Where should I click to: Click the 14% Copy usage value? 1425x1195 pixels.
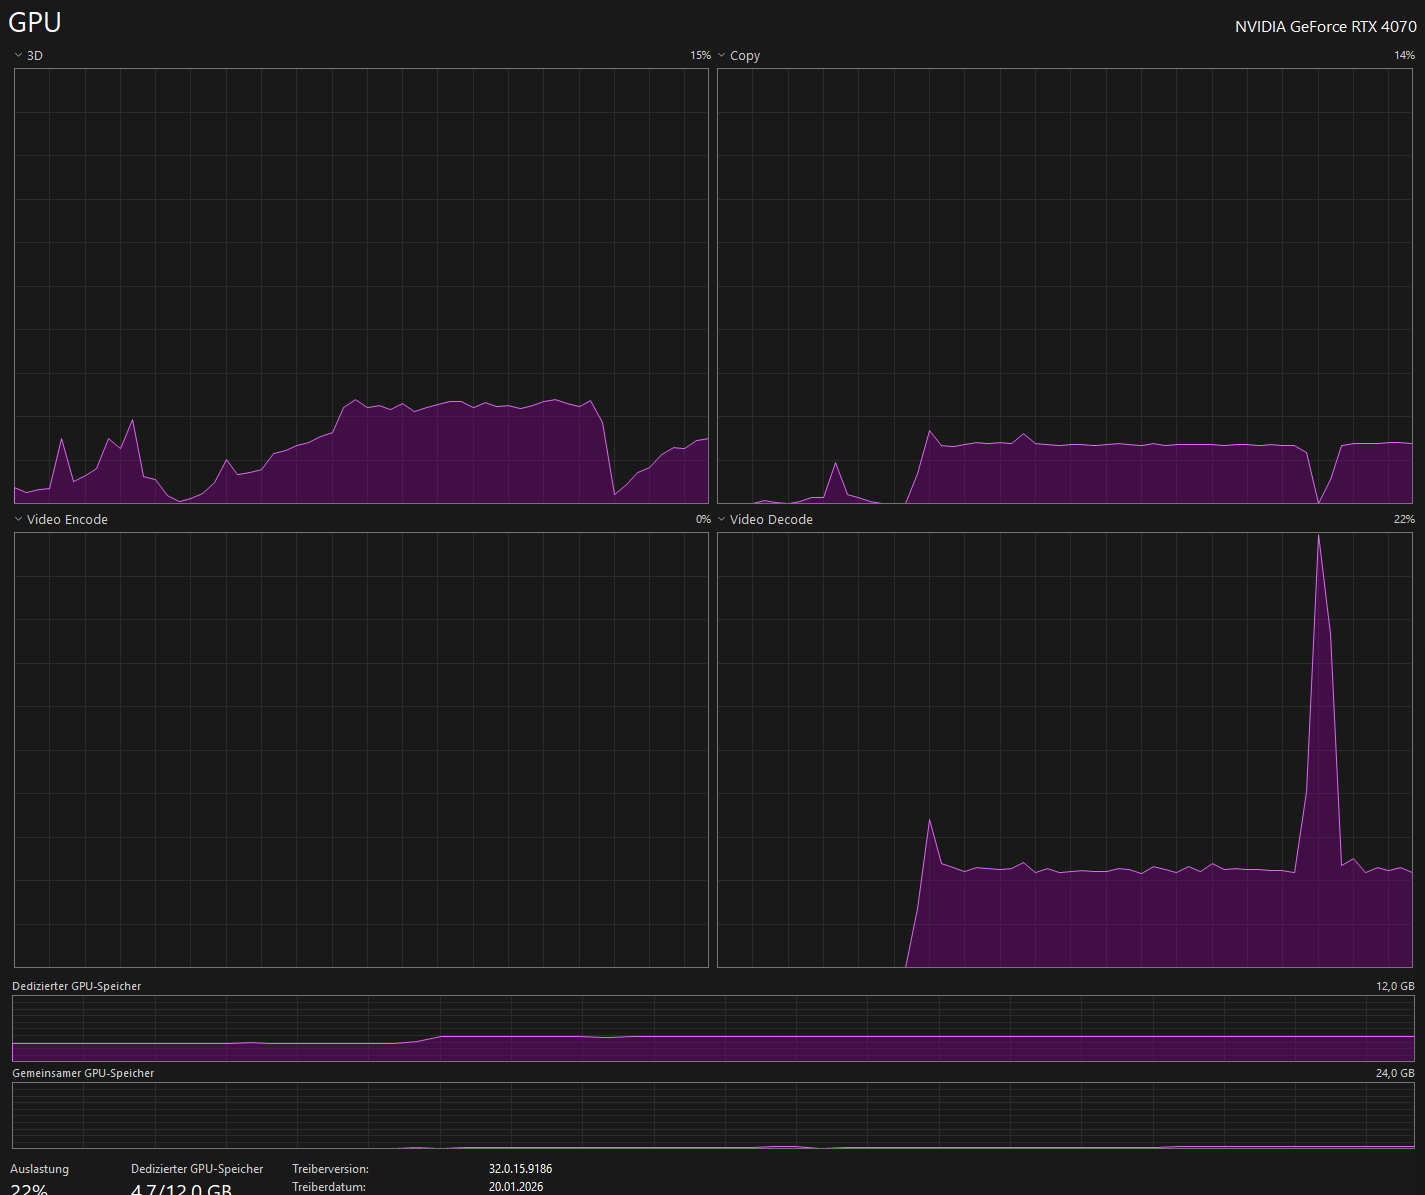coord(1404,56)
